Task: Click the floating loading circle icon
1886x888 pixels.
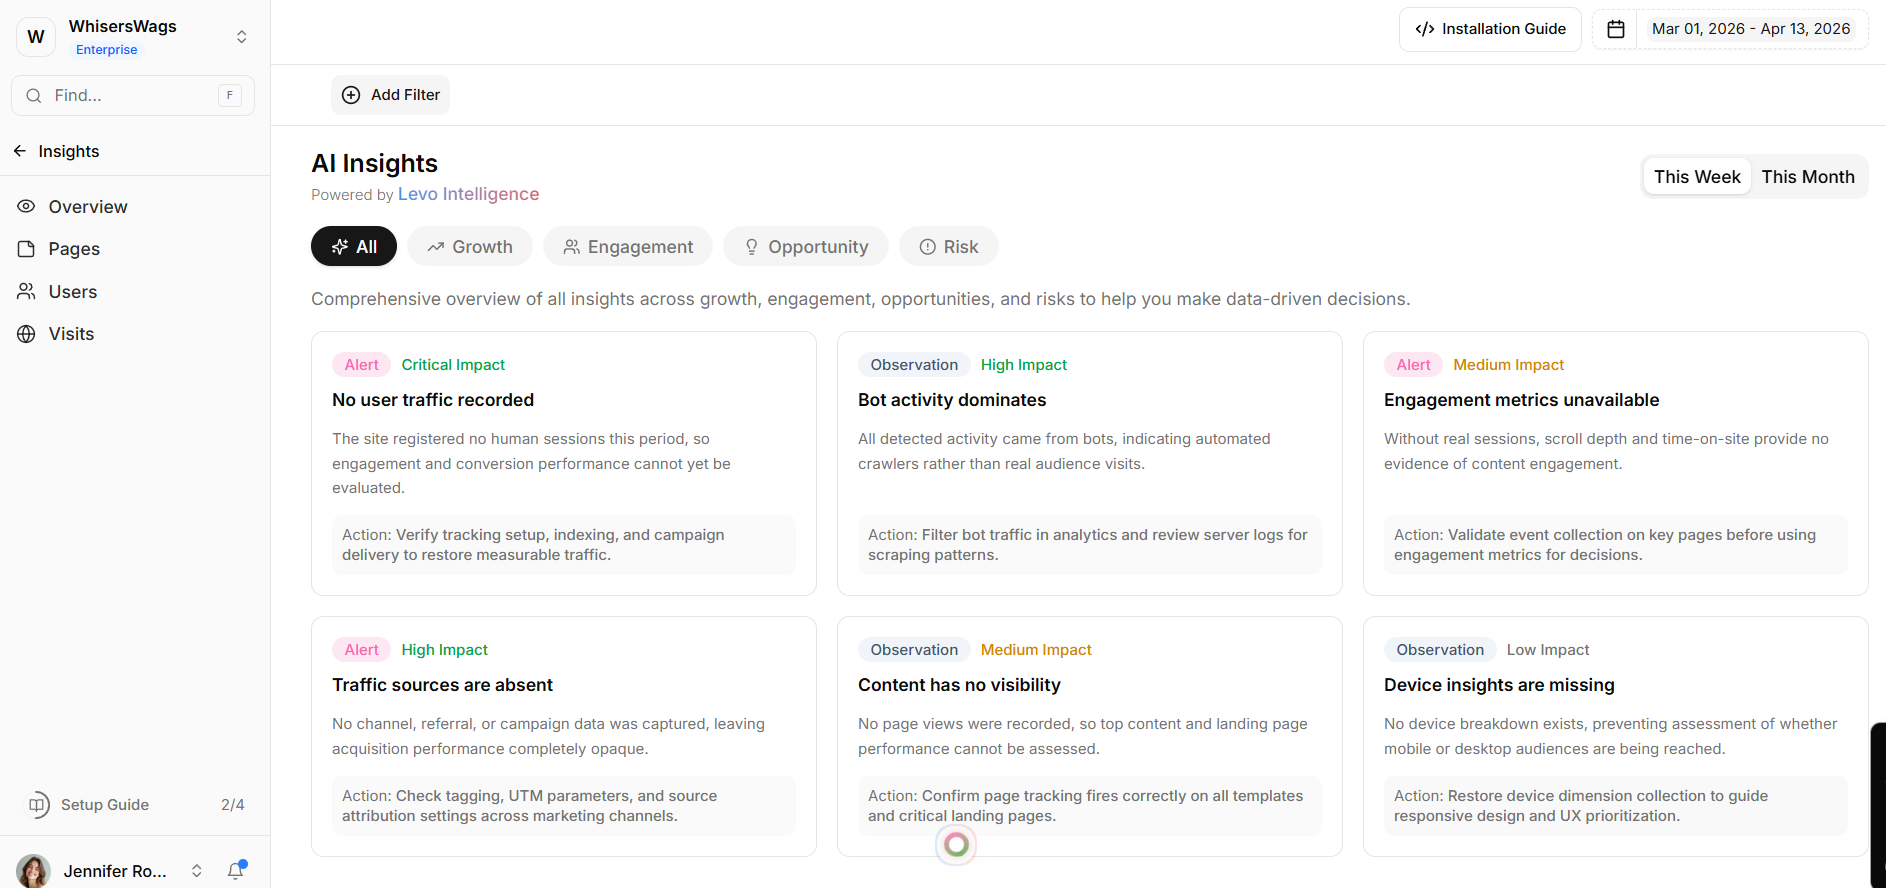Action: [956, 845]
